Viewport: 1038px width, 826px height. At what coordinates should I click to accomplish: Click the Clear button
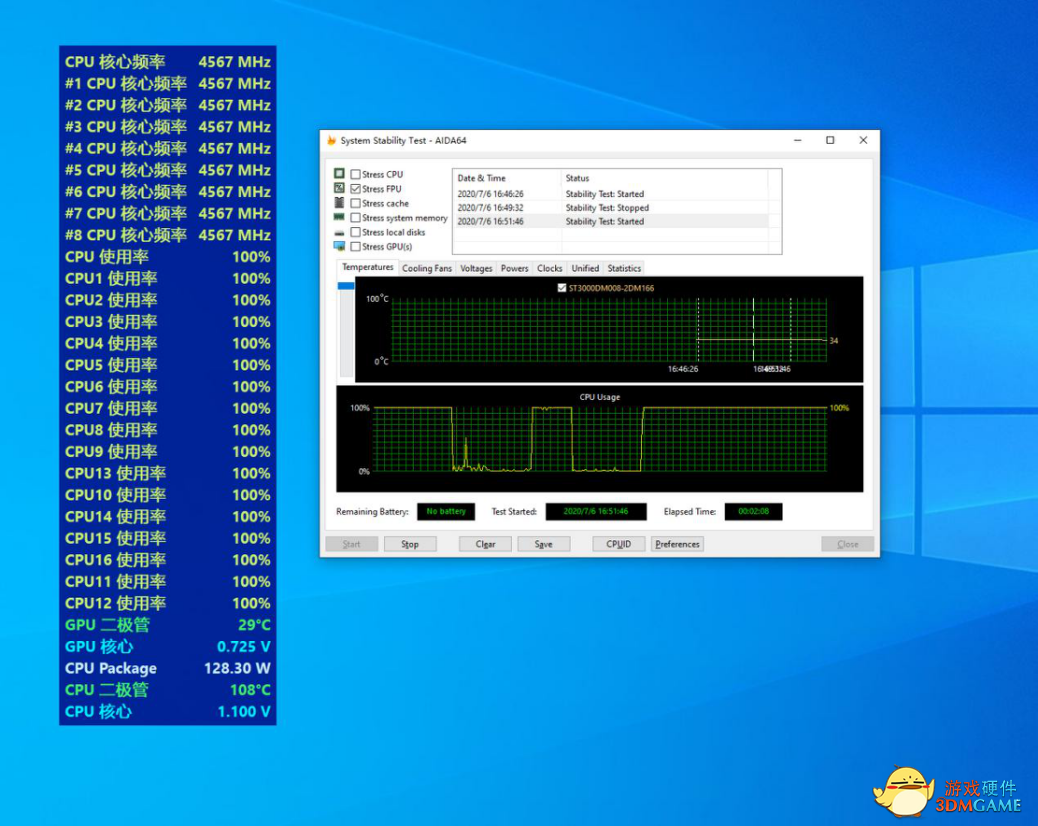pyautogui.click(x=485, y=544)
